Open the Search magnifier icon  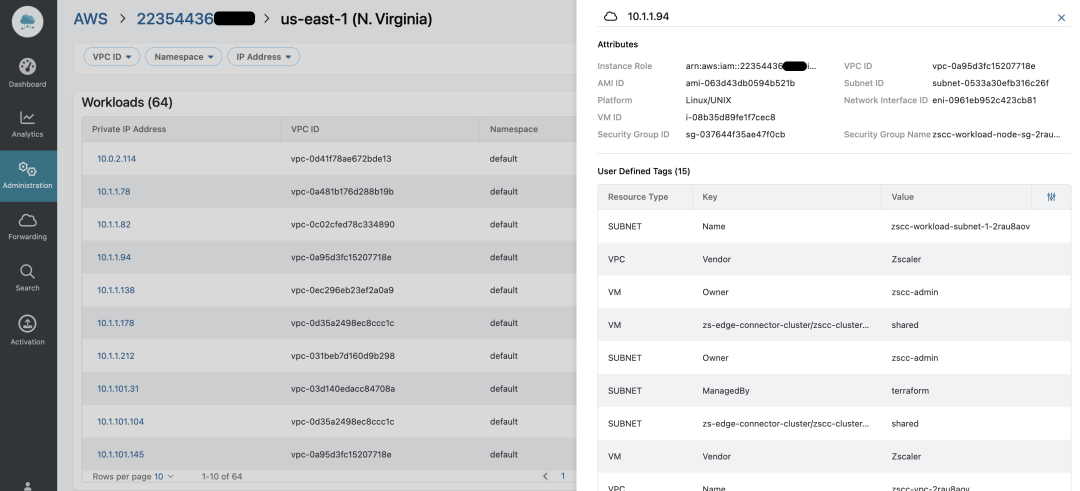(28, 272)
